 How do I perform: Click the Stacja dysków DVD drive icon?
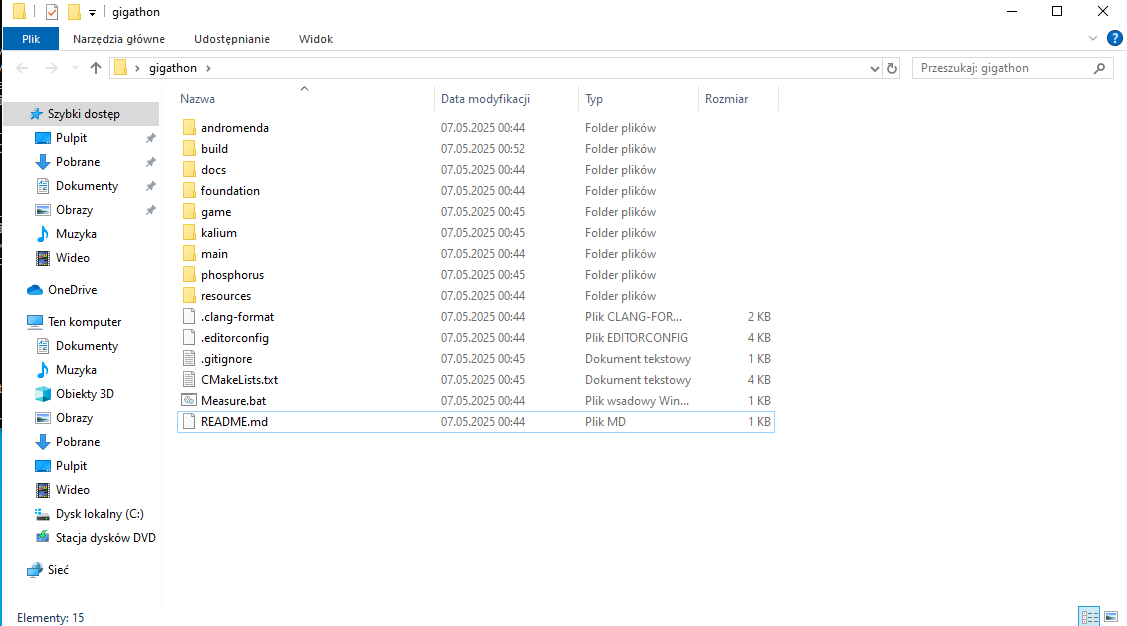(x=42, y=538)
